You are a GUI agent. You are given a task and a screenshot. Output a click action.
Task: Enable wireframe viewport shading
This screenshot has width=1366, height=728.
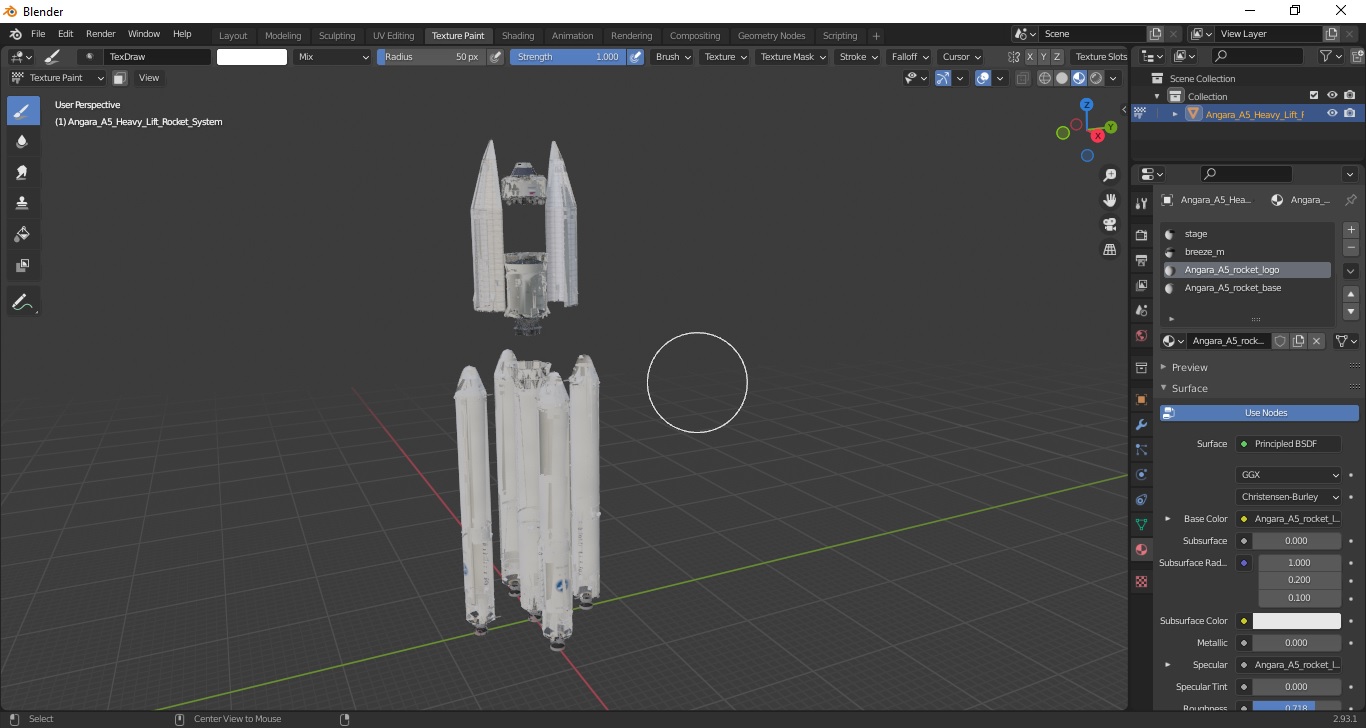pyautogui.click(x=1045, y=78)
